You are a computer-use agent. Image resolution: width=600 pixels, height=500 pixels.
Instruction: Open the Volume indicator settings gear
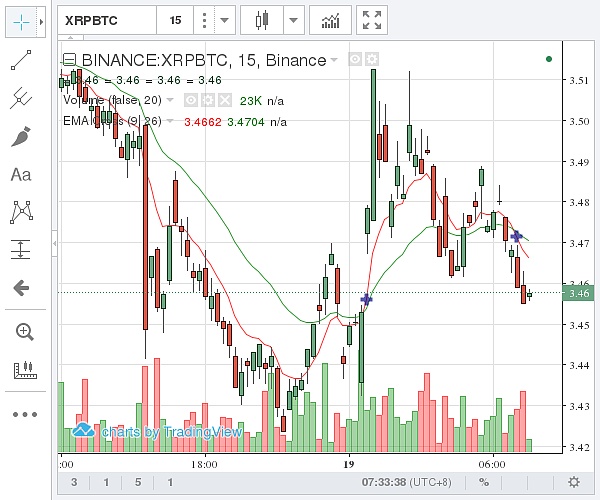(208, 101)
